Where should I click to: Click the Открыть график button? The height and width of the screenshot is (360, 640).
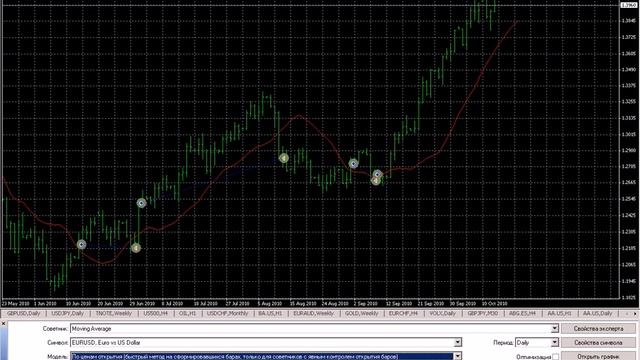coord(598,356)
